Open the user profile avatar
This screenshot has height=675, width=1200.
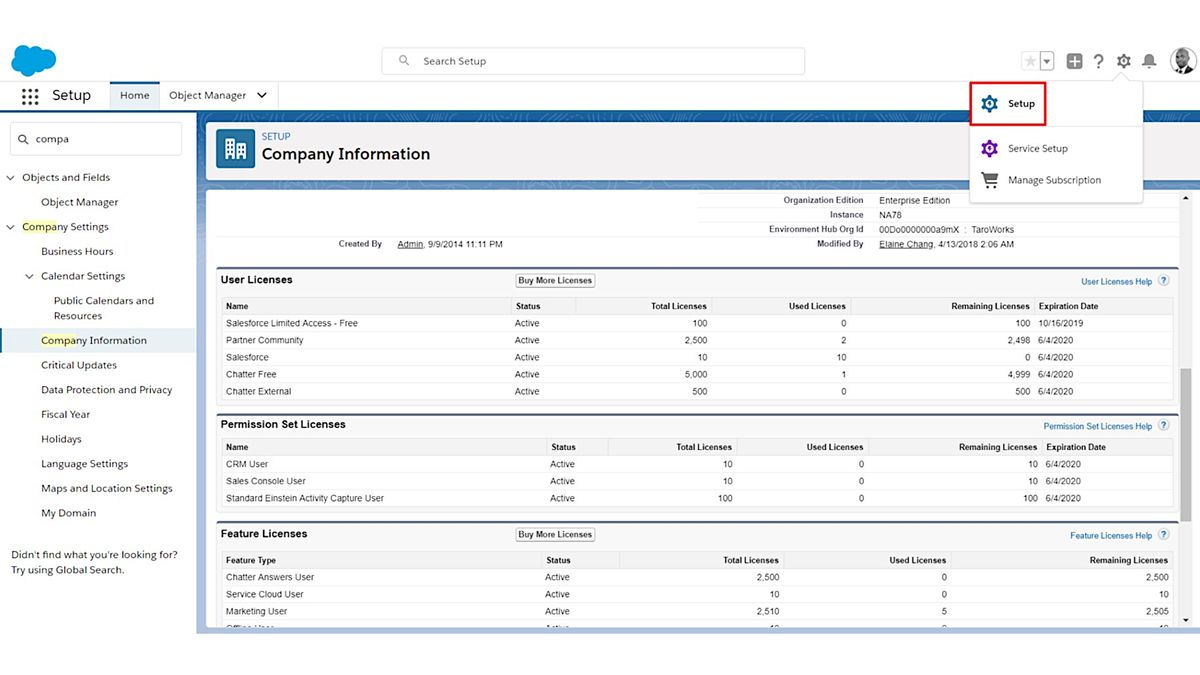[x=1182, y=61]
